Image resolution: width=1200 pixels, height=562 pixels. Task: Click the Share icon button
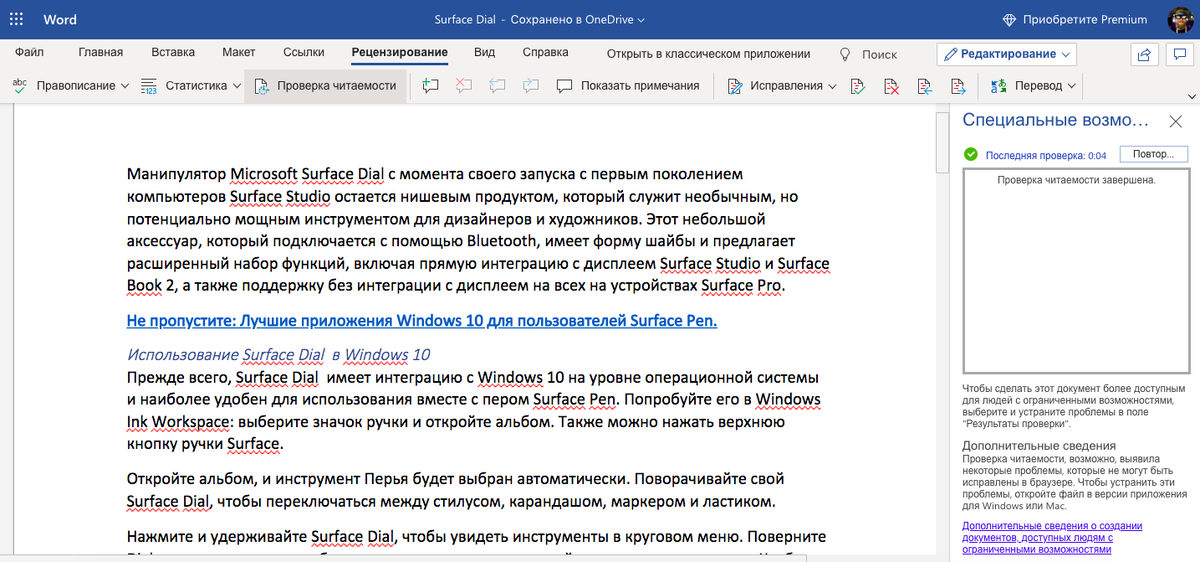pyautogui.click(x=1146, y=54)
